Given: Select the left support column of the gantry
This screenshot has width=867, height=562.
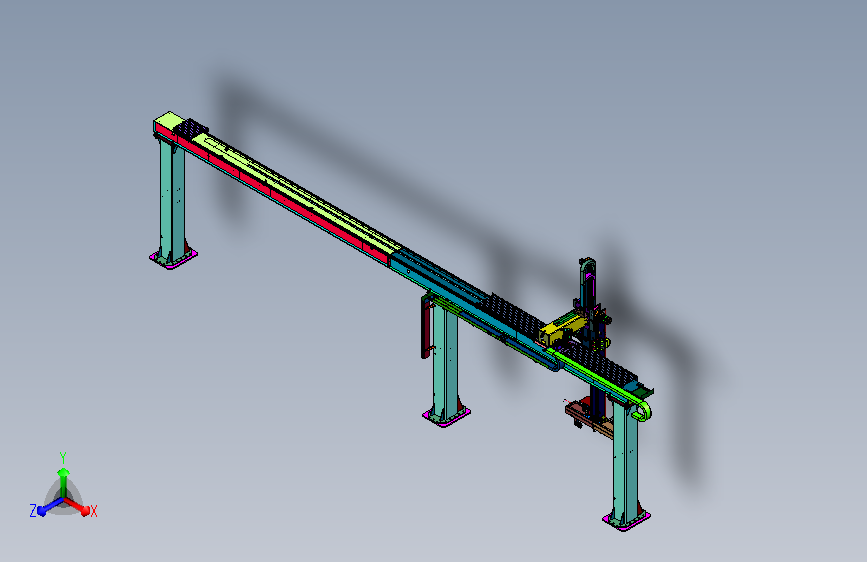Looking at the screenshot, I should (173, 202).
